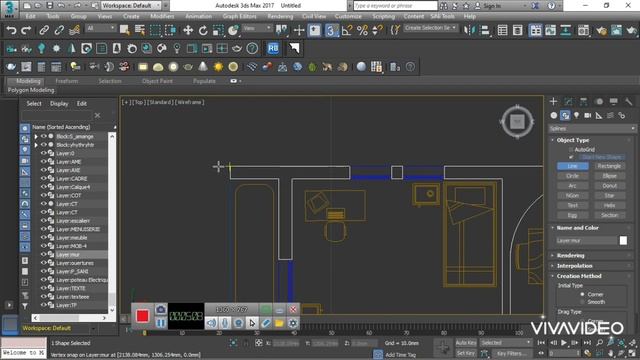The image size is (640, 360).
Task: Toggle Start New Shape checkbox
Action: click(571, 157)
